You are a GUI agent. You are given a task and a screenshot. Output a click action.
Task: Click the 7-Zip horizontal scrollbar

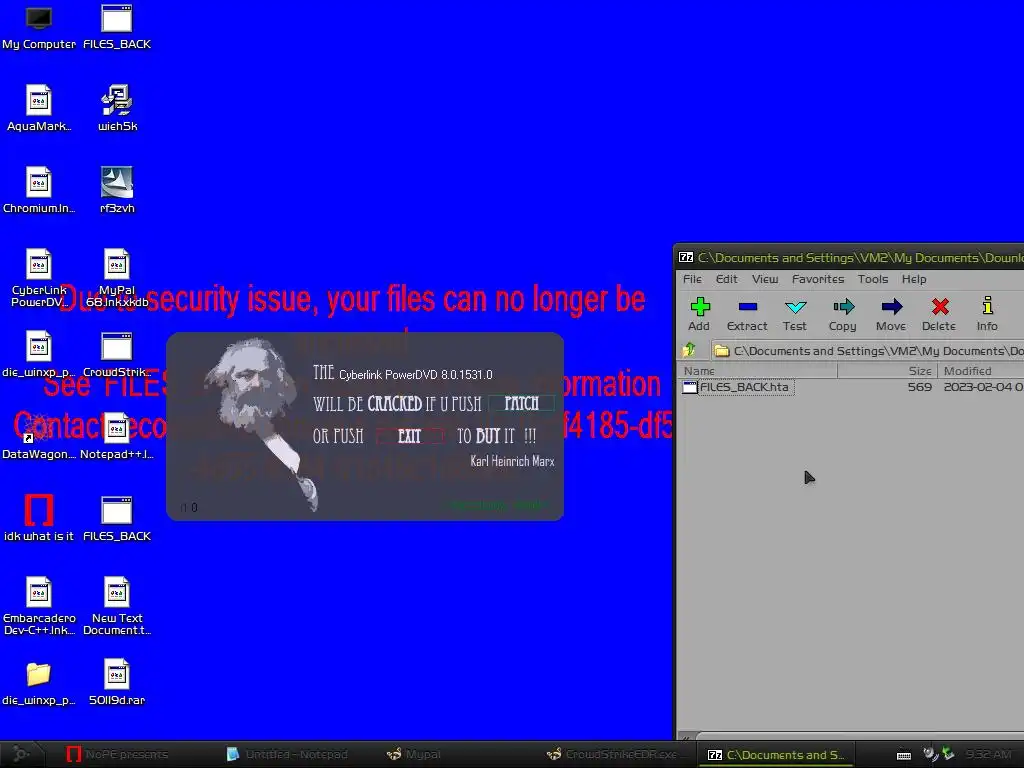(858, 737)
